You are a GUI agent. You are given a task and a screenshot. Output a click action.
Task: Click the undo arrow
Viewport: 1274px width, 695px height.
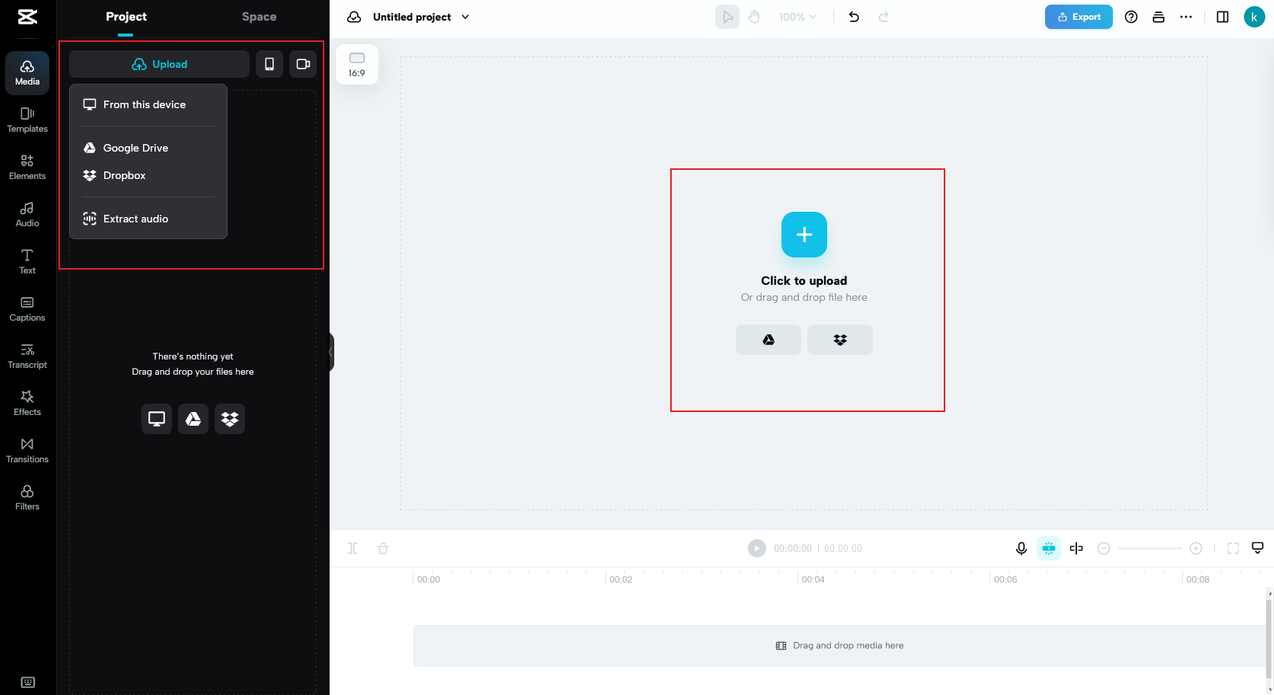854,17
